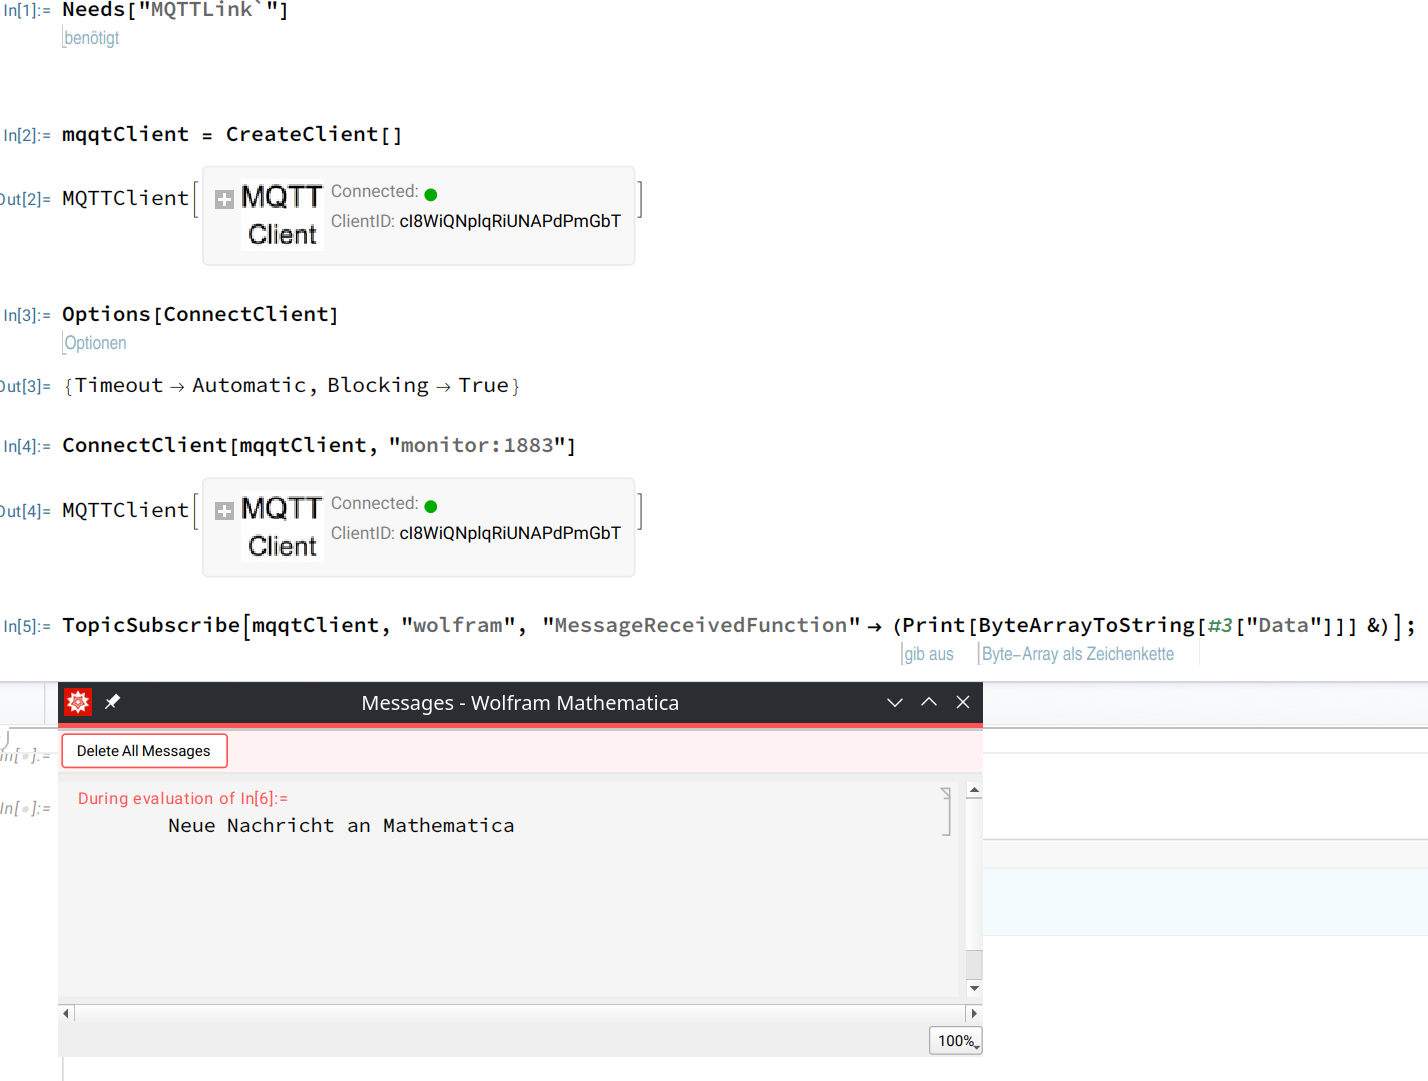
Task: Click the mqqtClient = CreateClient[] input
Action: [x=232, y=134]
